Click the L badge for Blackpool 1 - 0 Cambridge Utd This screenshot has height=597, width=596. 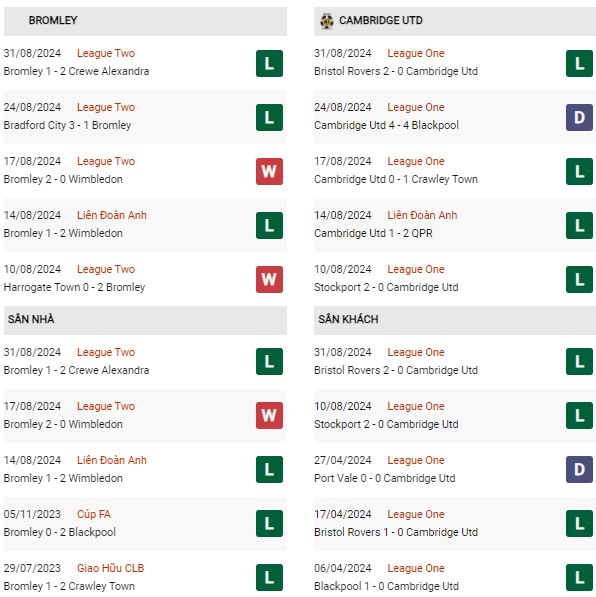[x=579, y=578]
